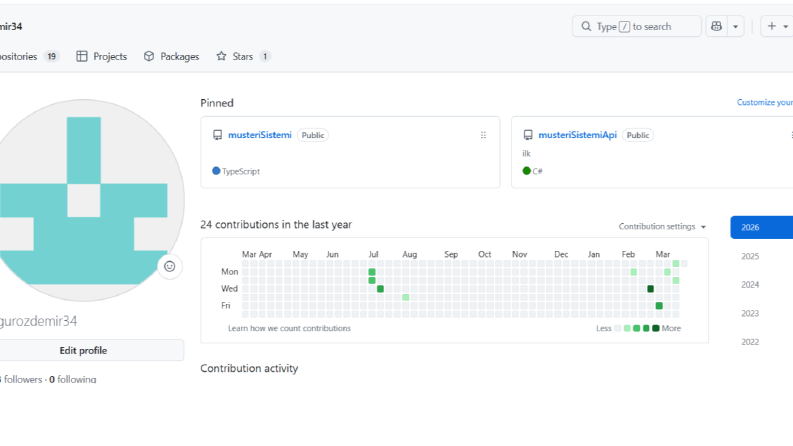This screenshot has width=793, height=446.
Task: Click the lightest green legend square
Action: click(x=627, y=328)
